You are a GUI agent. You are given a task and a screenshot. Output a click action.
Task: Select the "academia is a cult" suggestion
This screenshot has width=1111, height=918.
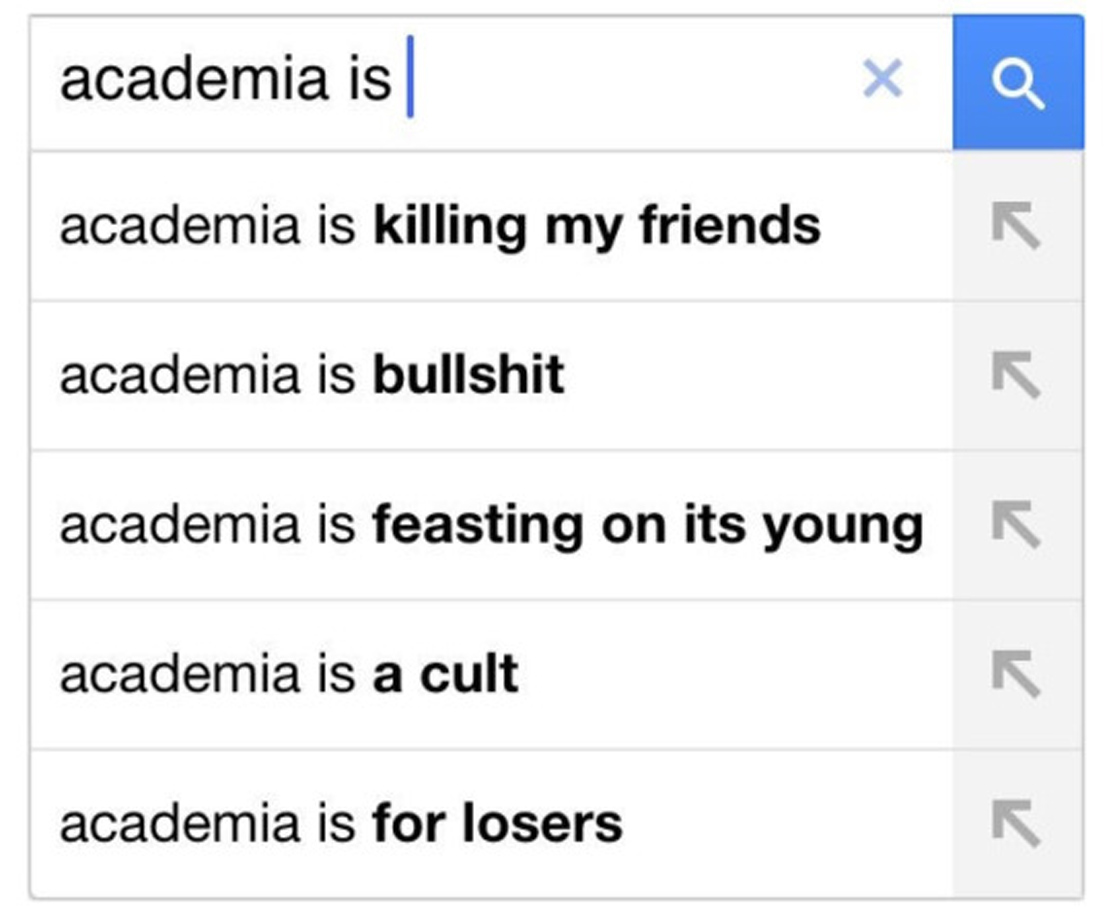coord(289,675)
